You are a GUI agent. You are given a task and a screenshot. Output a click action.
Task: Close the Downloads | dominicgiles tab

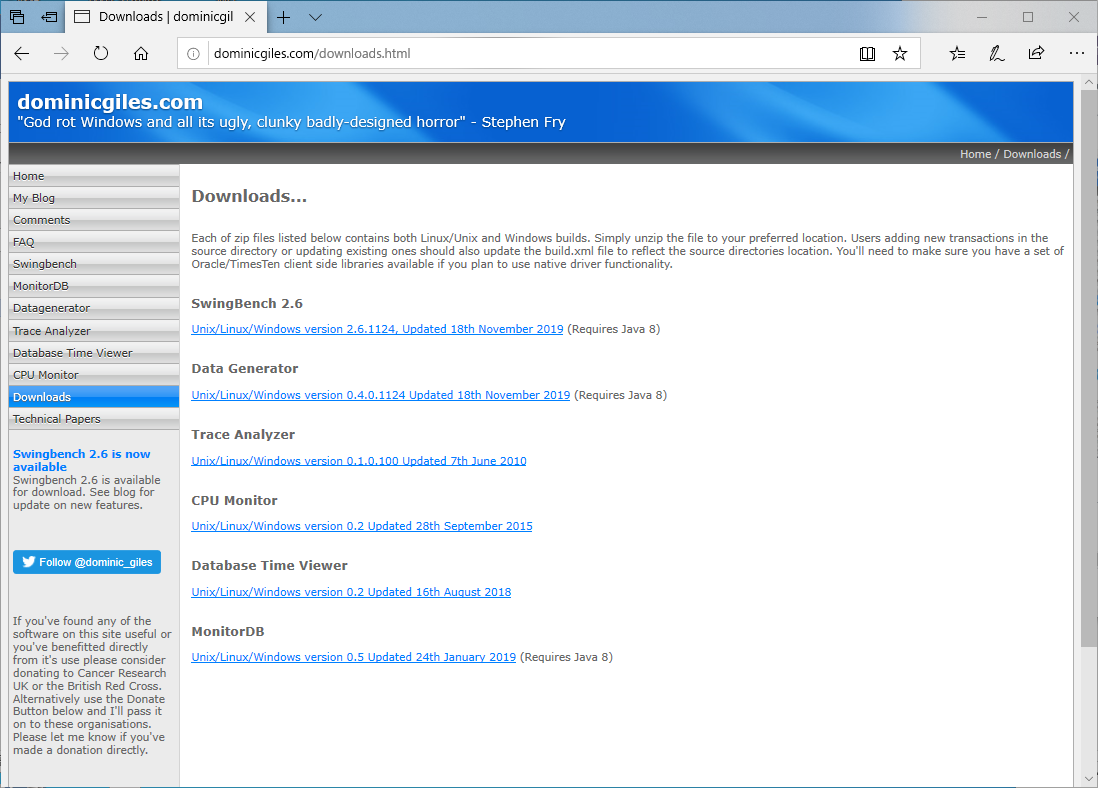(x=250, y=17)
